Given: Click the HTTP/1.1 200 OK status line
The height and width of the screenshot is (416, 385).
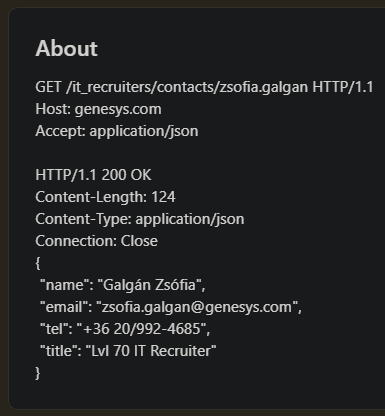Looking at the screenshot, I should [x=93, y=175].
